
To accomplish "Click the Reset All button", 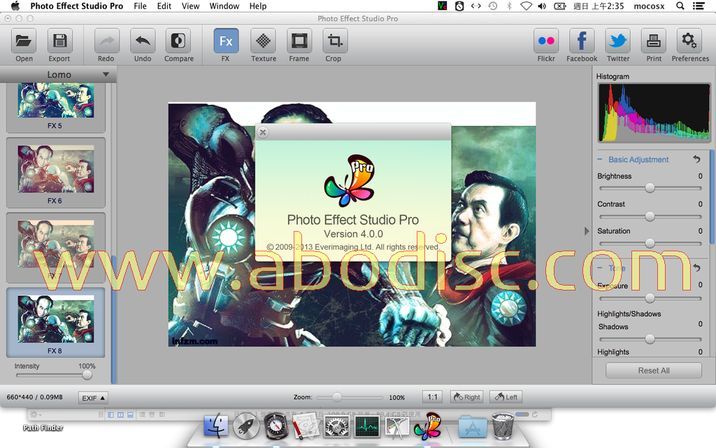I will 653,370.
